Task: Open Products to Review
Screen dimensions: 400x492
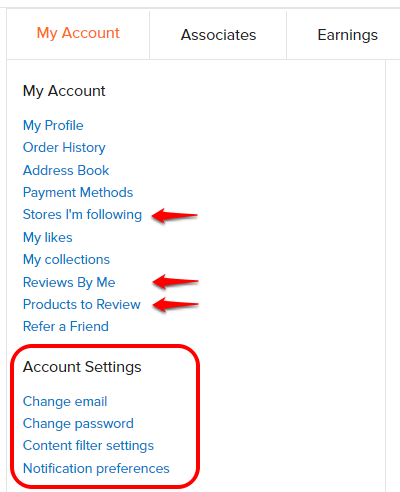Action: click(82, 304)
